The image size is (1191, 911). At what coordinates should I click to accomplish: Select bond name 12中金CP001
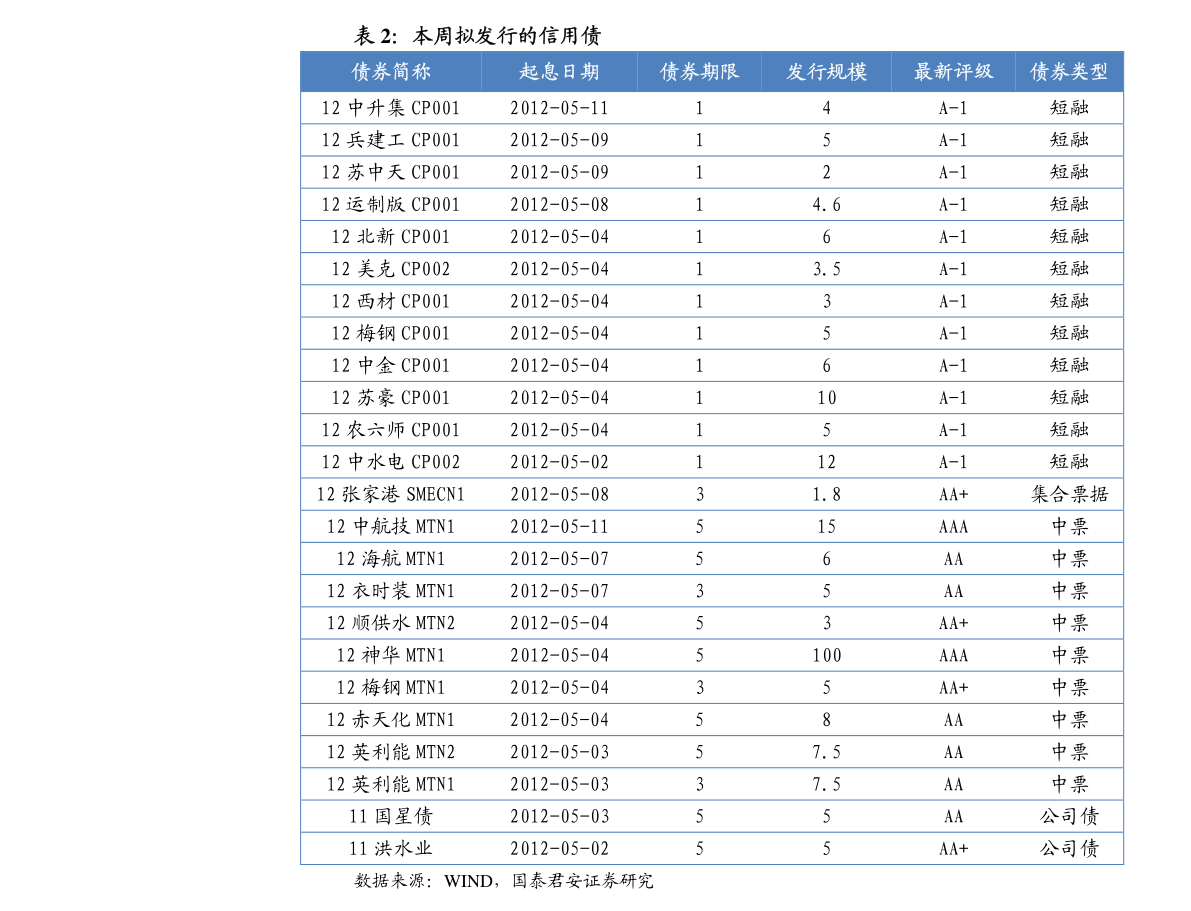(391, 365)
